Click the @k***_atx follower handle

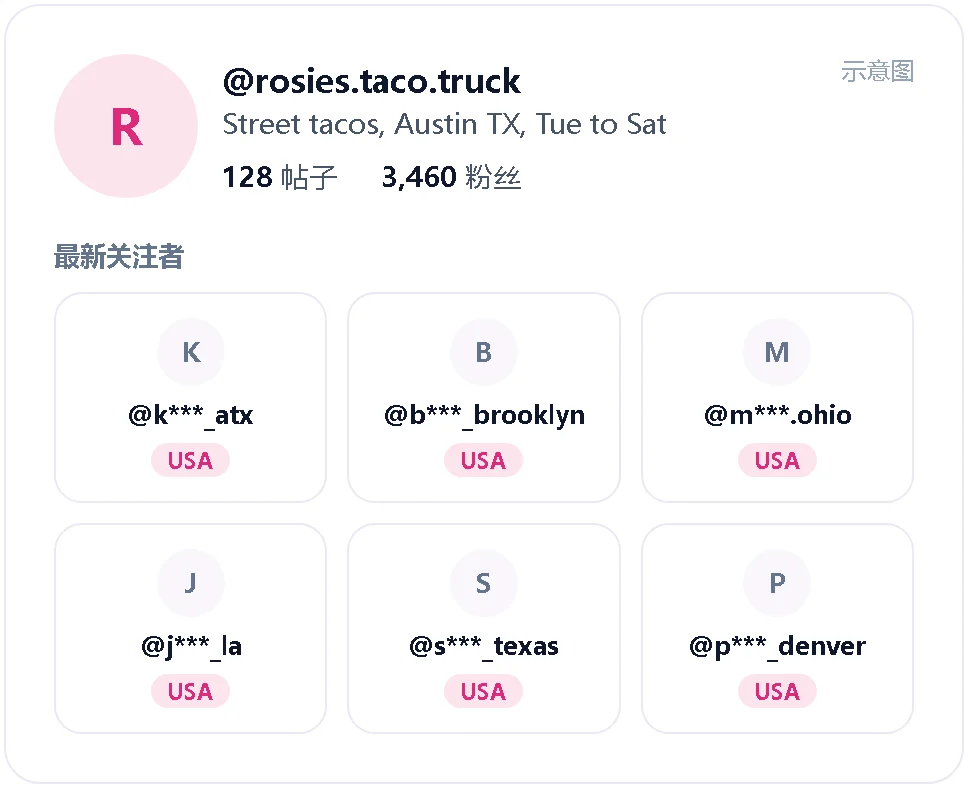(191, 415)
